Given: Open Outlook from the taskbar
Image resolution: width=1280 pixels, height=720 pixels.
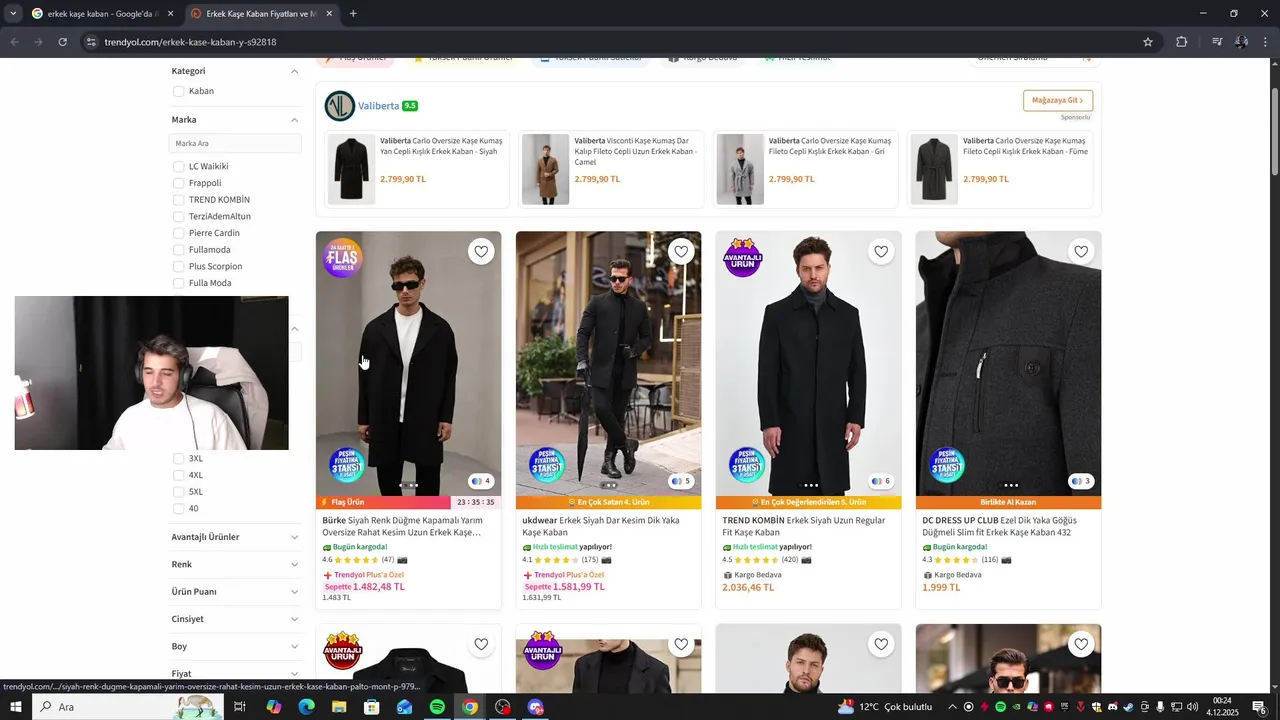Looking at the screenshot, I should tap(404, 707).
